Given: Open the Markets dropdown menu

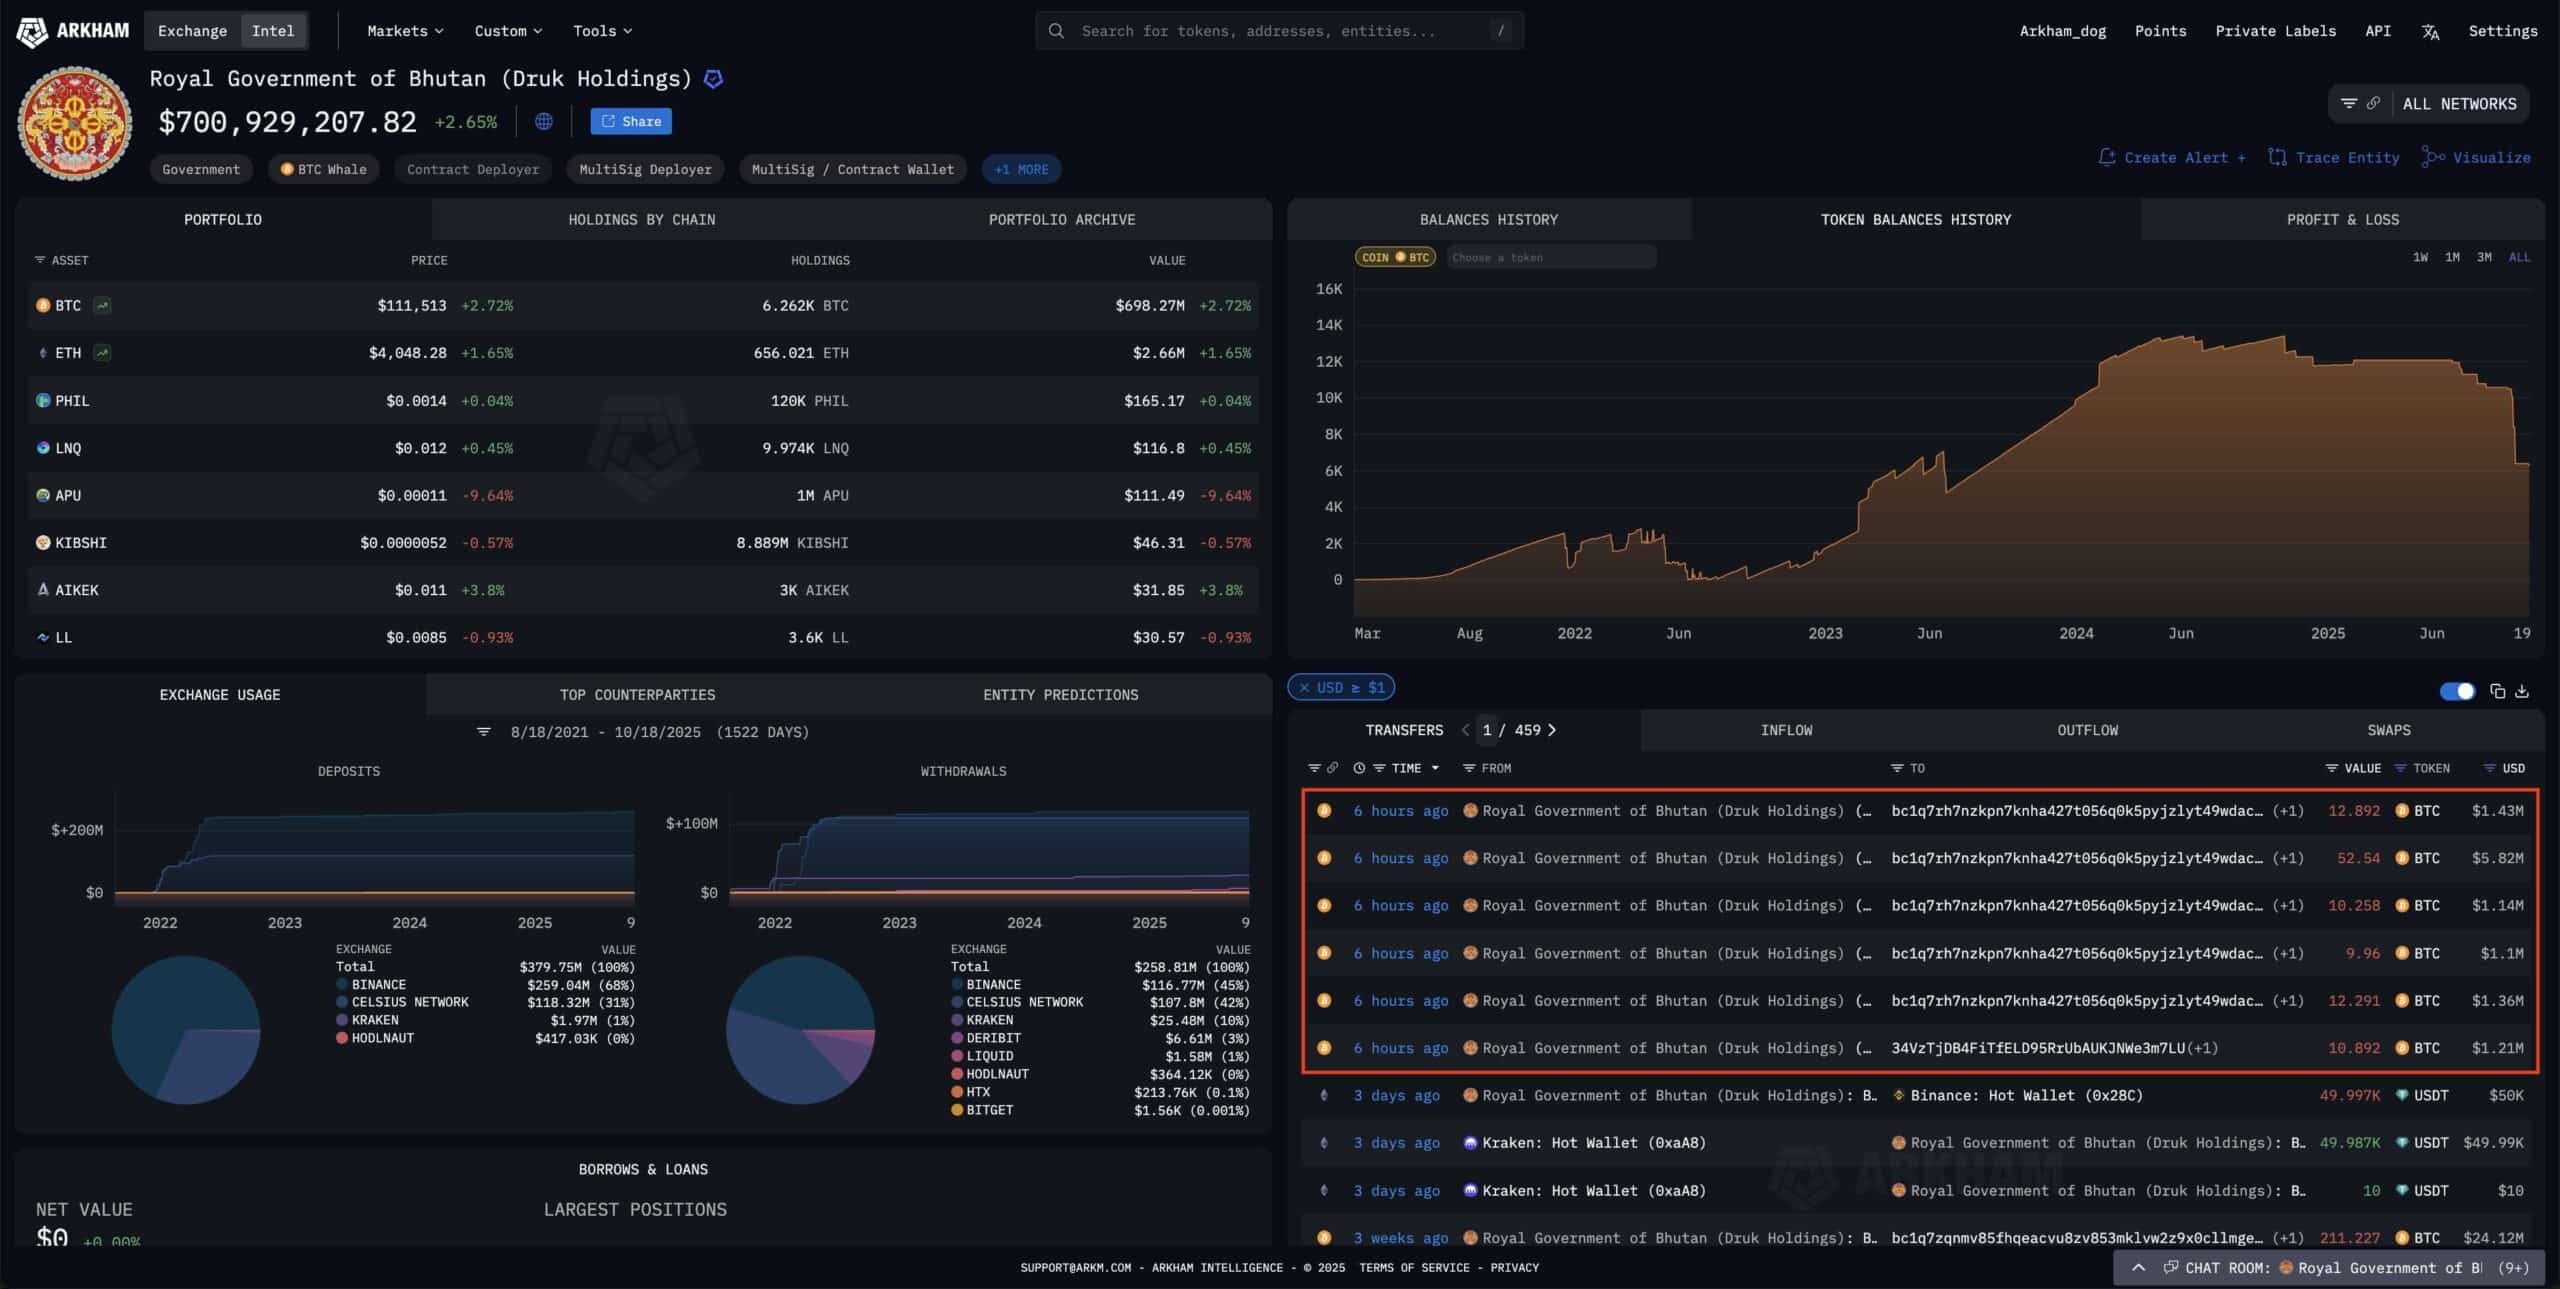Looking at the screenshot, I should point(404,30).
